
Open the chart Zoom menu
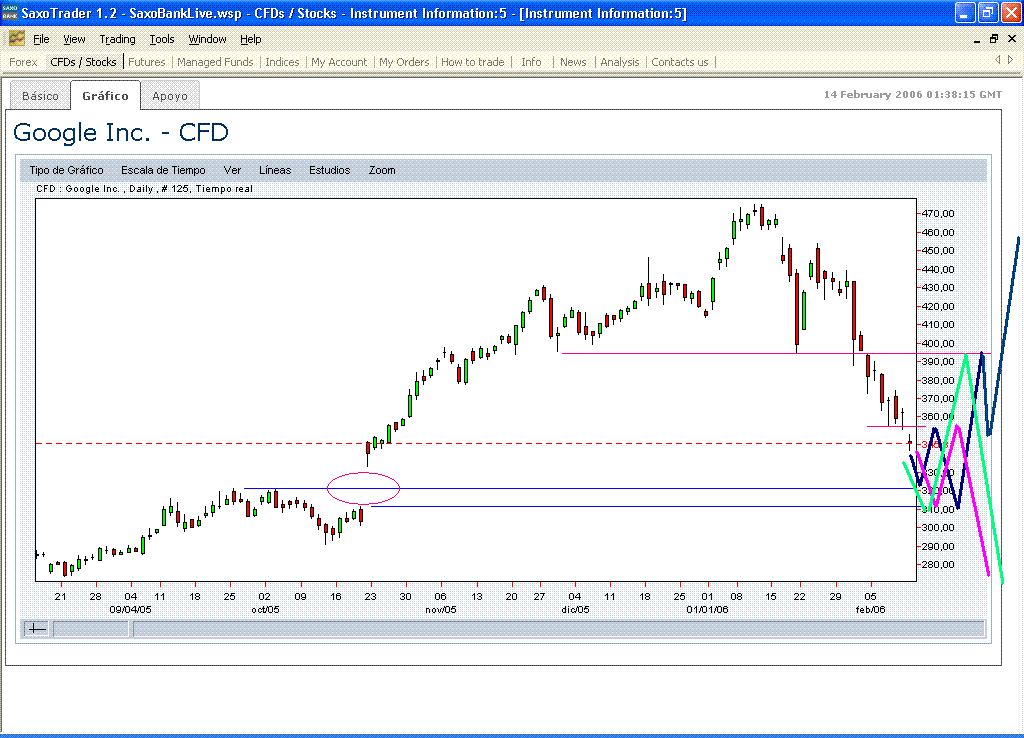point(382,170)
